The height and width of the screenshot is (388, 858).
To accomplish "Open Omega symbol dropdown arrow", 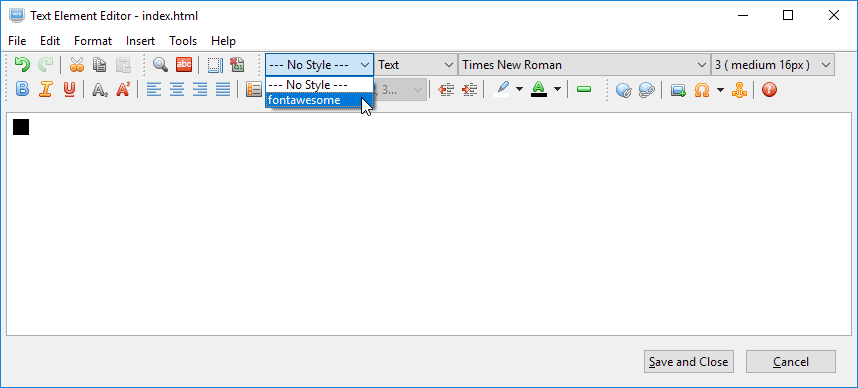I will coord(720,90).
